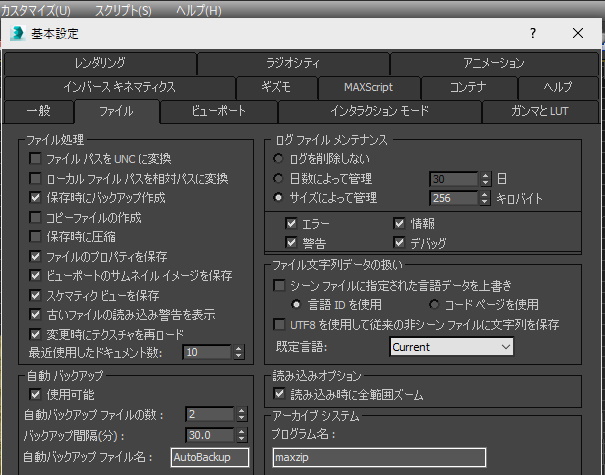Screen dimensions: 605x475
Task: Click the バックアップ間隔(分) value field
Action: pos(210,435)
